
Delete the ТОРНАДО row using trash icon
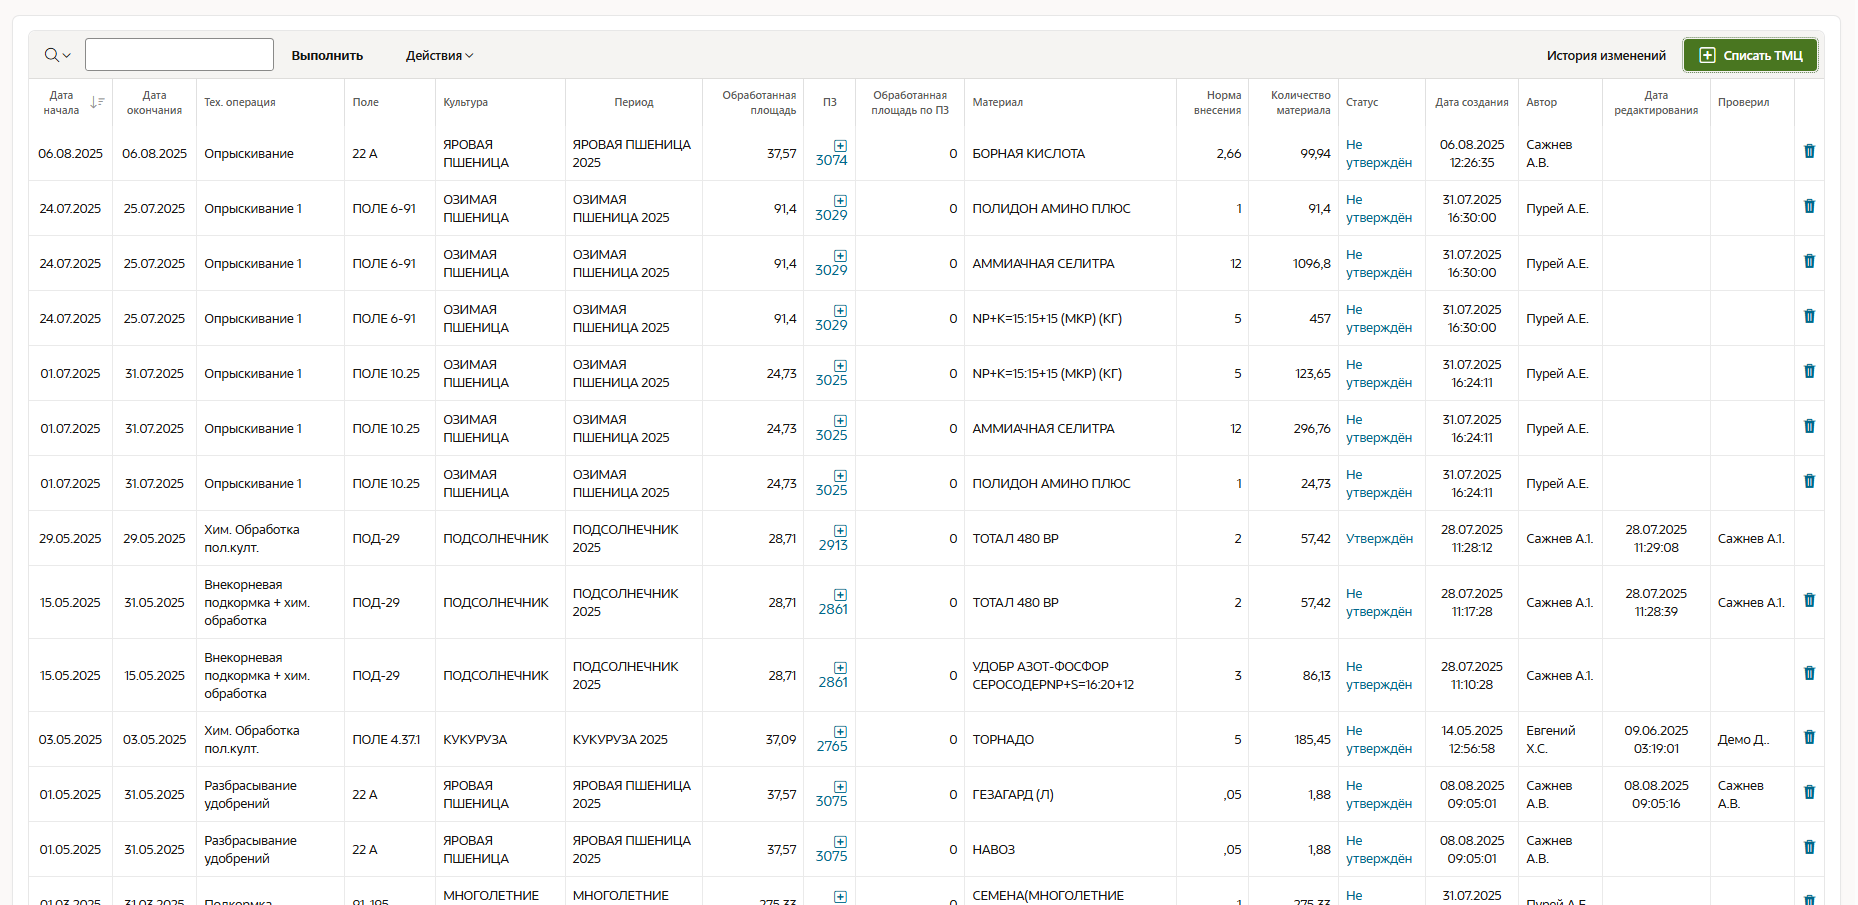pyautogui.click(x=1809, y=737)
